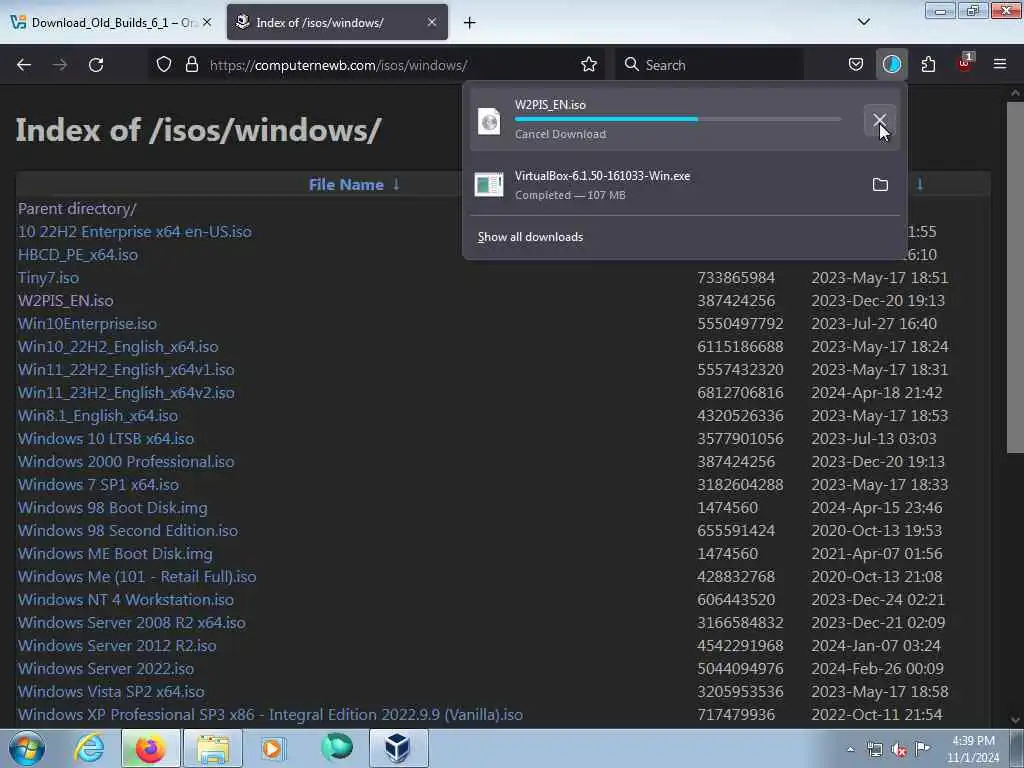Screen dimensions: 1024x768
Task: Open the HBCD_PE_x64.iso link
Action: pos(78,255)
